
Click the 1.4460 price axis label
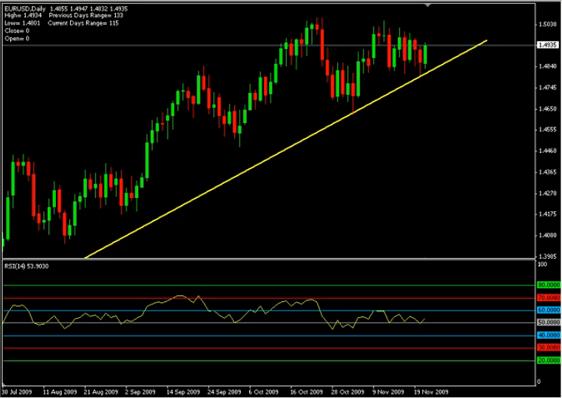548,151
